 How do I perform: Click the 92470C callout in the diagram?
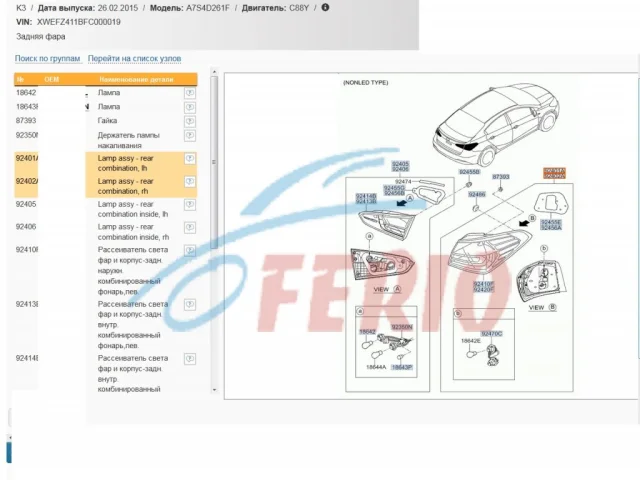pyautogui.click(x=491, y=333)
